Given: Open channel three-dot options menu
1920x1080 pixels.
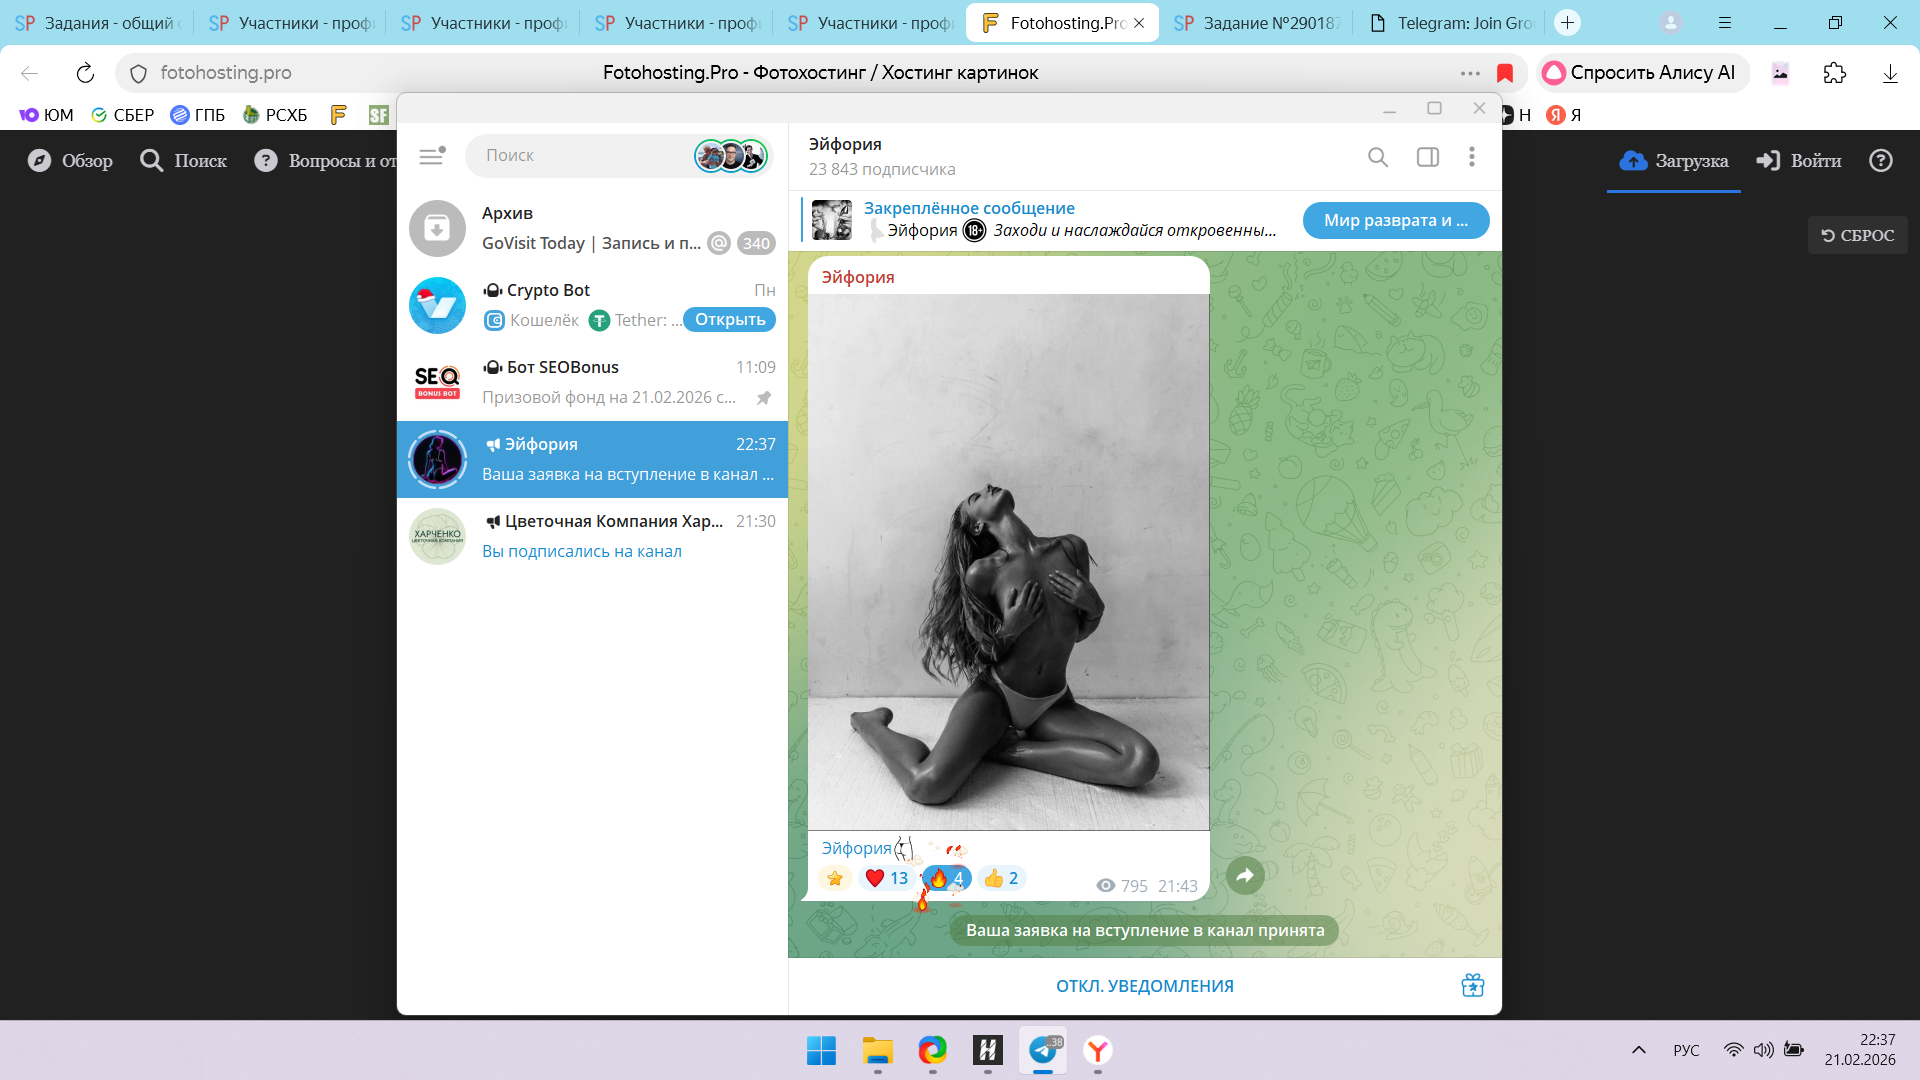Looking at the screenshot, I should (x=1471, y=157).
